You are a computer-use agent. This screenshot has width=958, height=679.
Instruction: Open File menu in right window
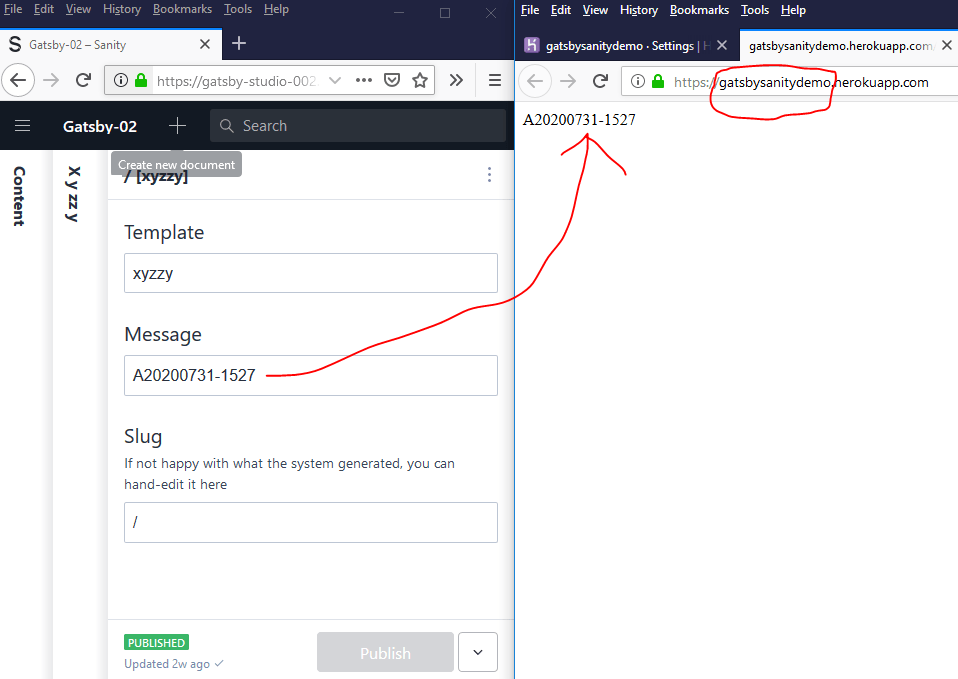(530, 10)
